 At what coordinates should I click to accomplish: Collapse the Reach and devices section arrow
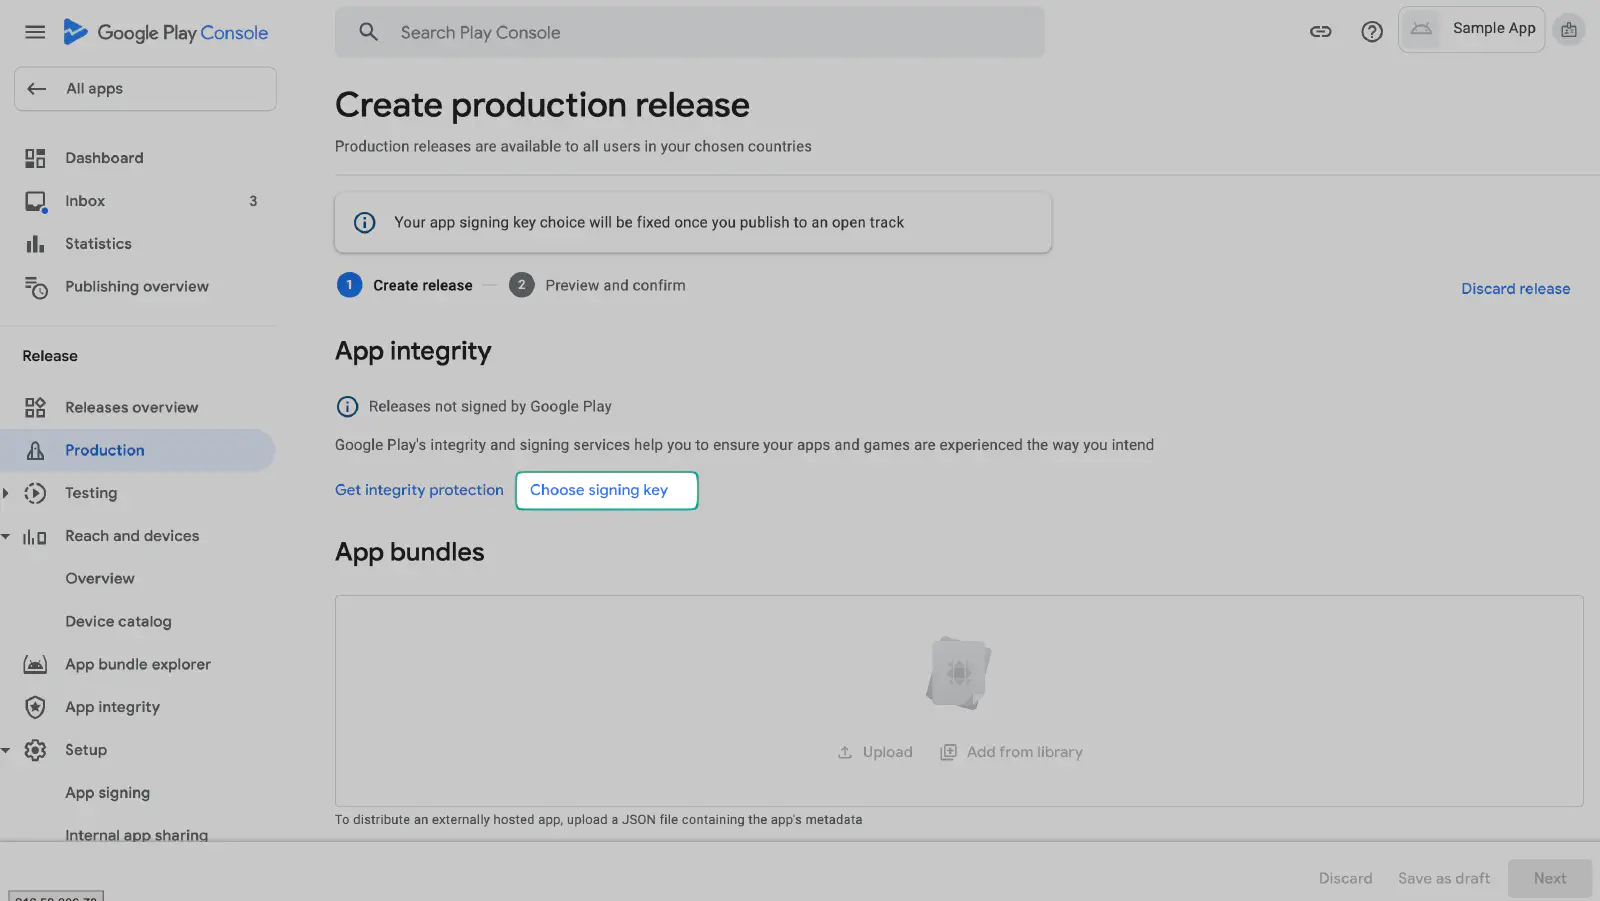[6, 536]
